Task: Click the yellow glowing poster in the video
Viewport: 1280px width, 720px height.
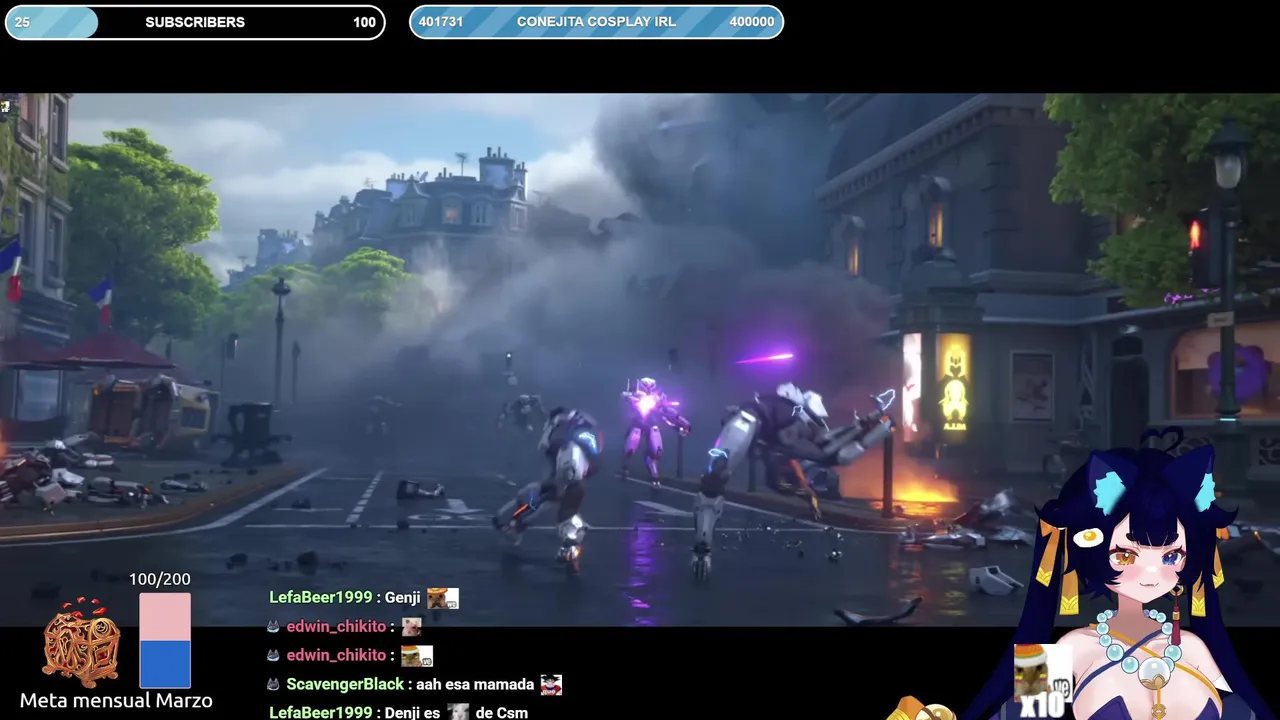Action: (x=953, y=382)
